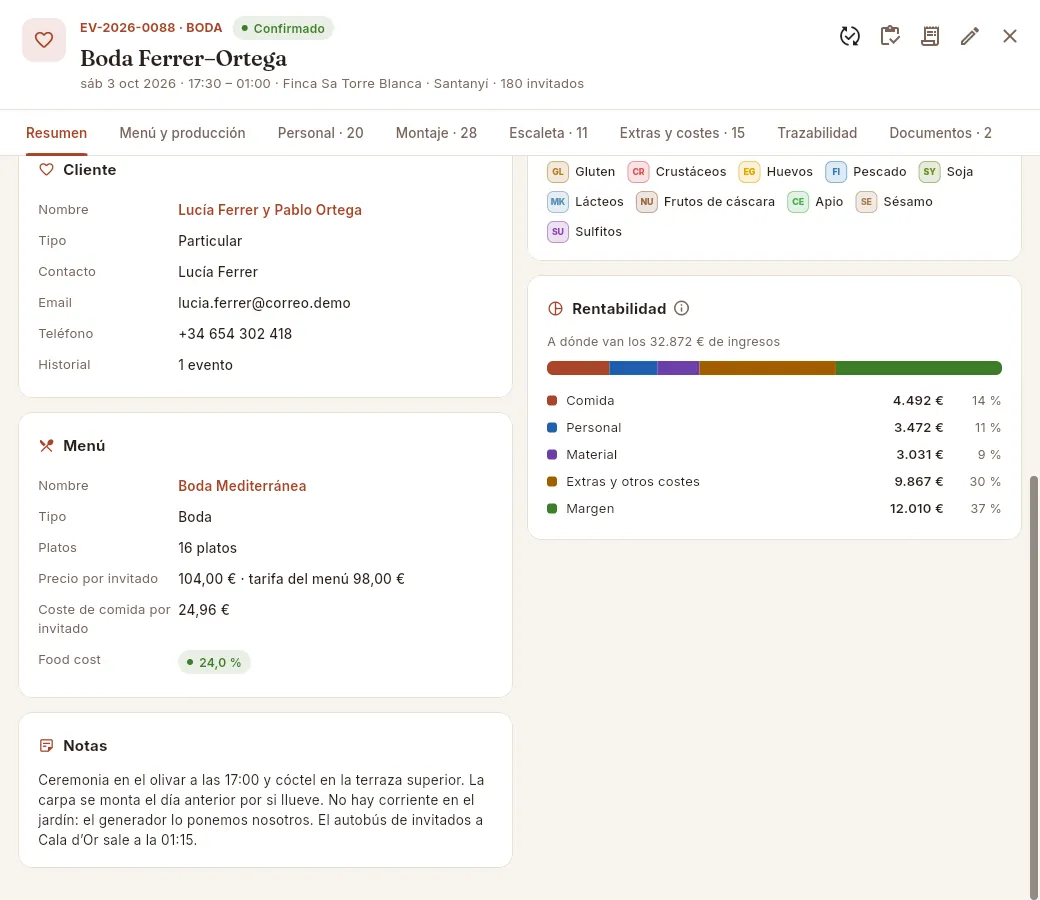Click the utensils icon beside Menú heading
This screenshot has height=900, width=1040.
coord(46,446)
